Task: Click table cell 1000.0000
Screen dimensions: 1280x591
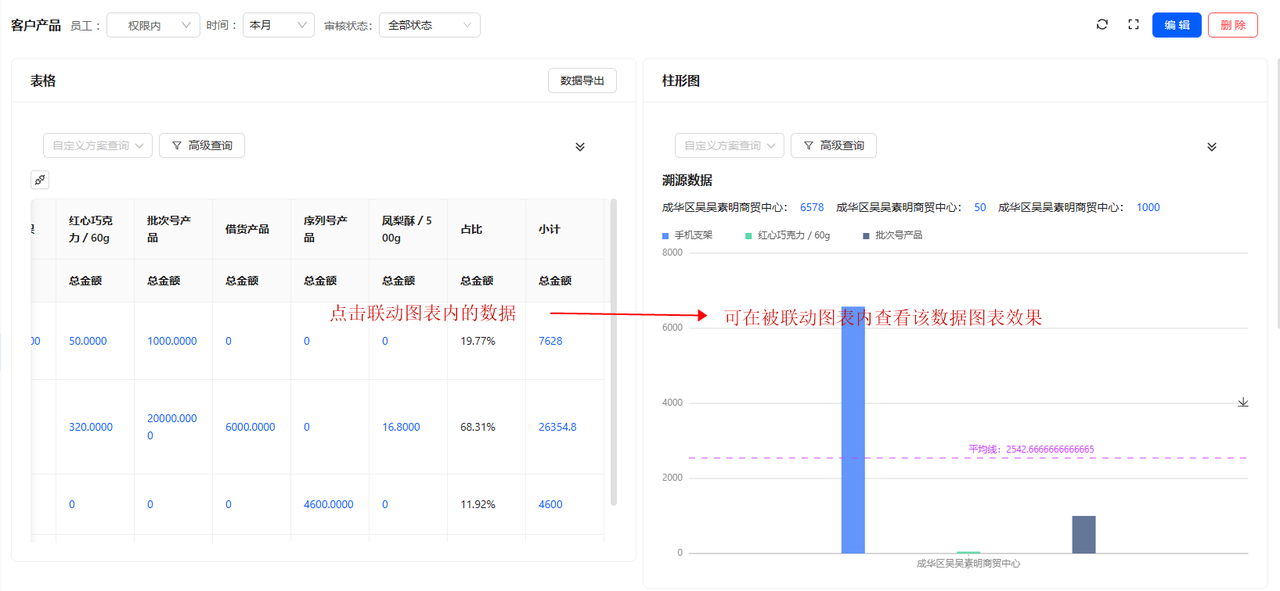Action: tap(172, 341)
